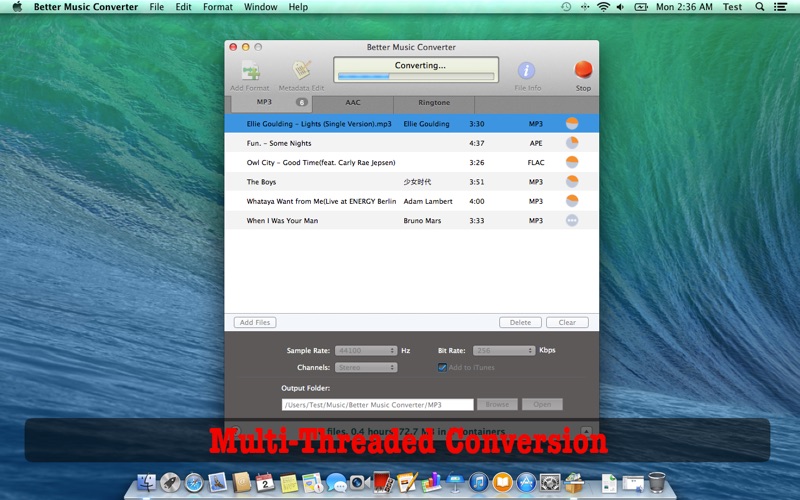Open Messages from the Dock
The width and height of the screenshot is (800, 500).
click(x=336, y=482)
